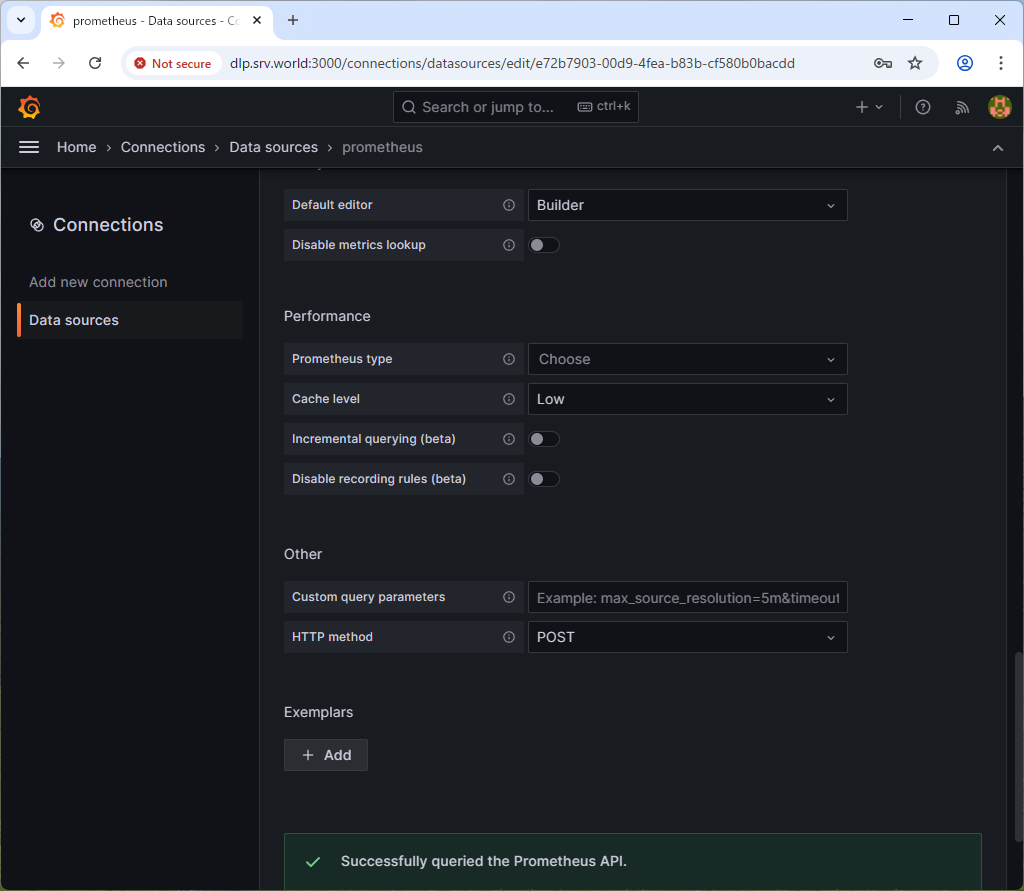This screenshot has width=1024, height=891.
Task: Click the plus new-item icon in top bar
Action: [x=862, y=107]
